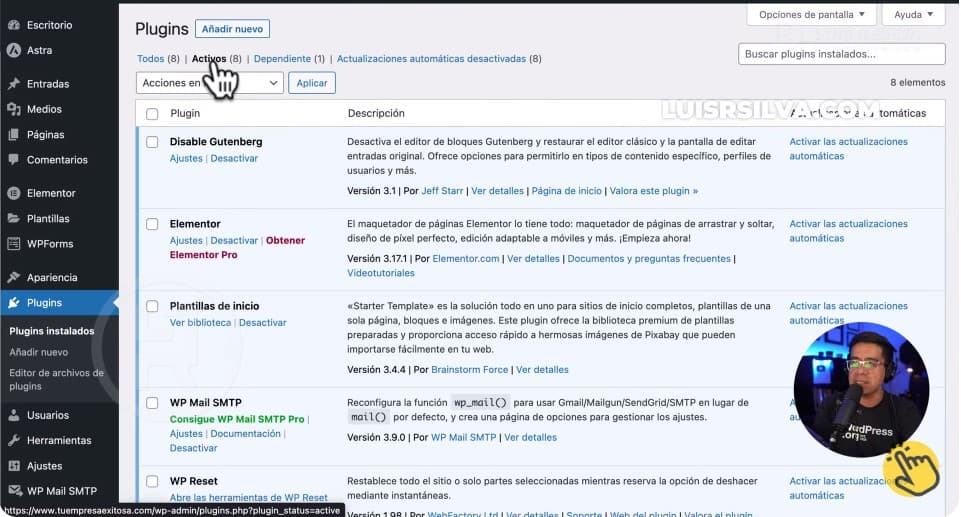The image size is (961, 517).
Task: Click Valora este plugin link
Action: (x=653, y=191)
